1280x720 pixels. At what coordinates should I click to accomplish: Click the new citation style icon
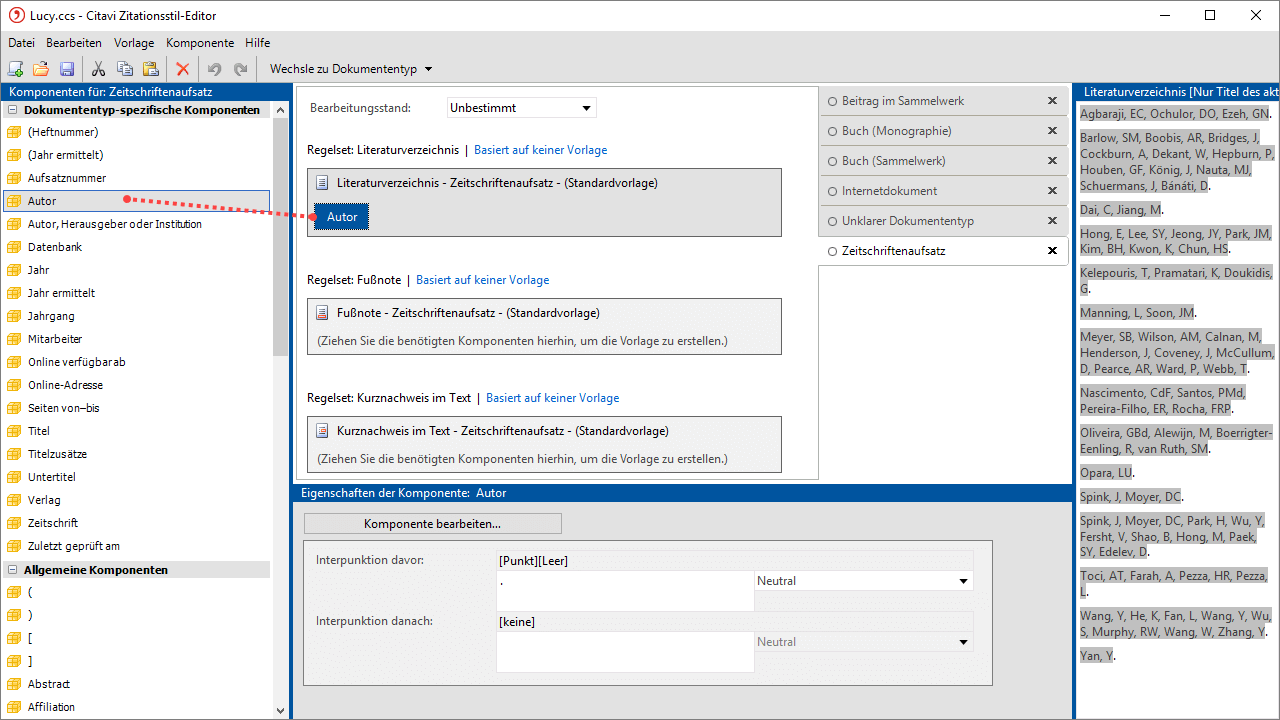coord(15,69)
